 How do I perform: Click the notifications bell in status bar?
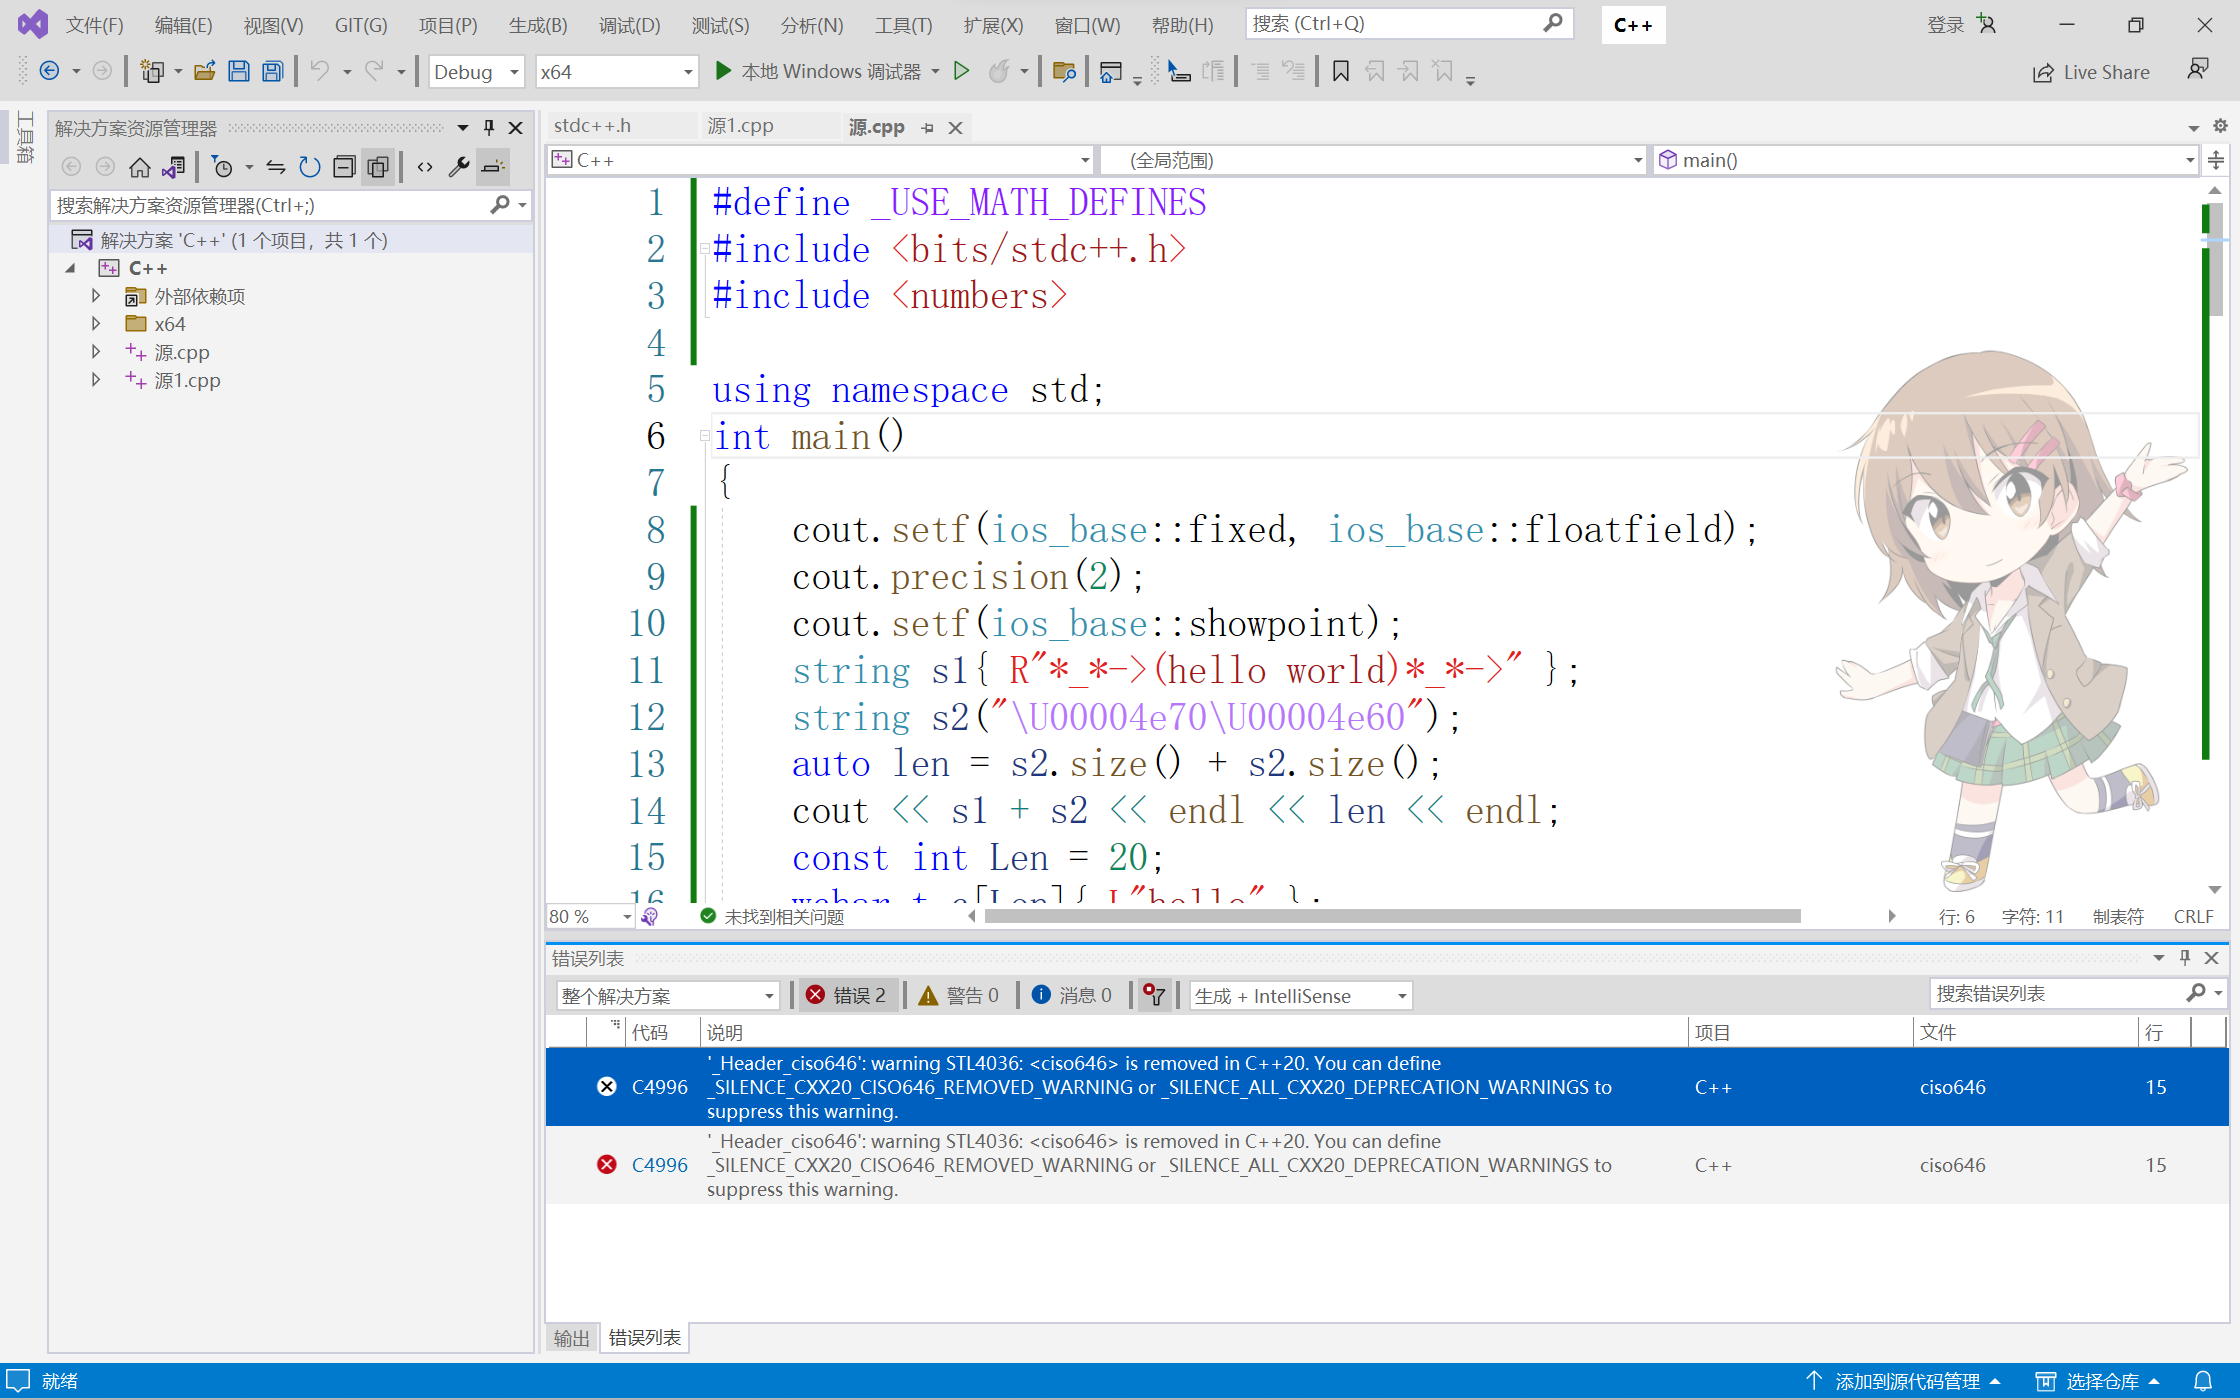(2202, 1381)
